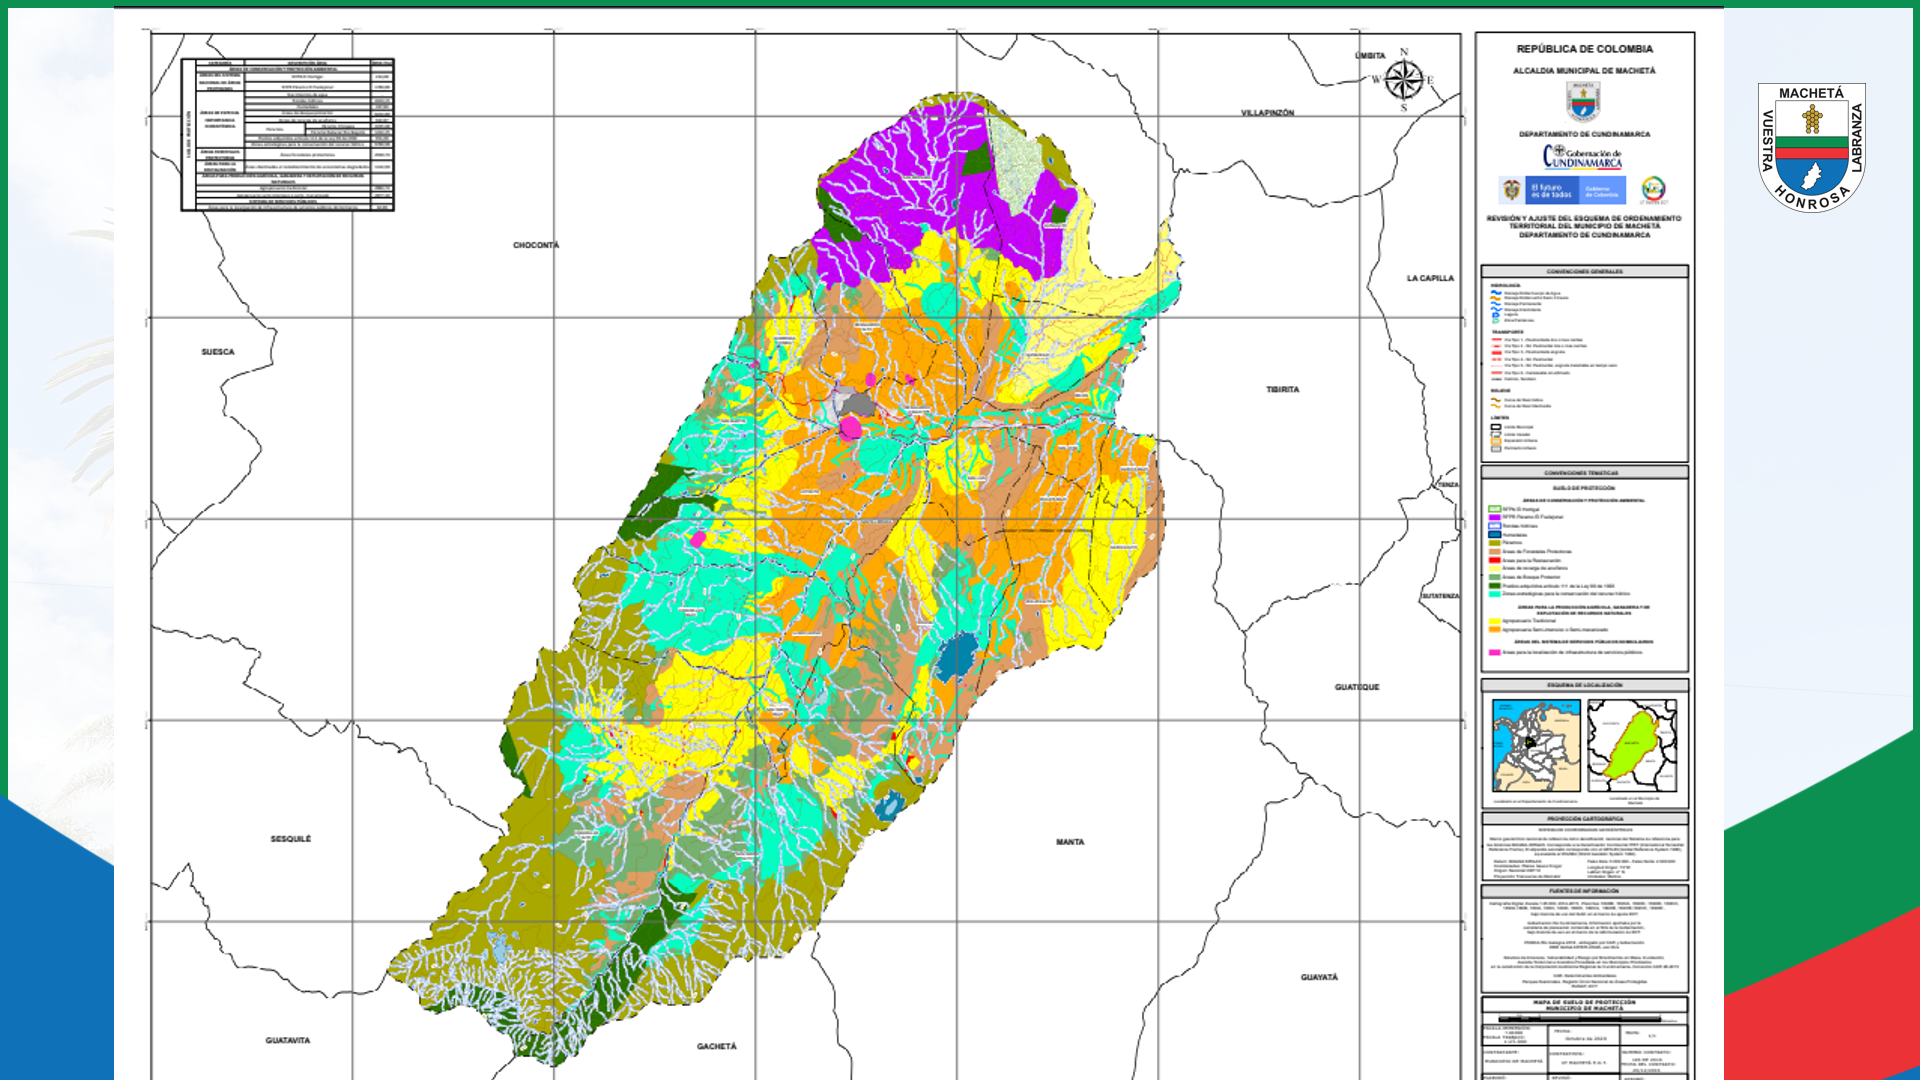This screenshot has height=1080, width=1920.
Task: Click the Colombia location inset map
Action: click(1536, 746)
